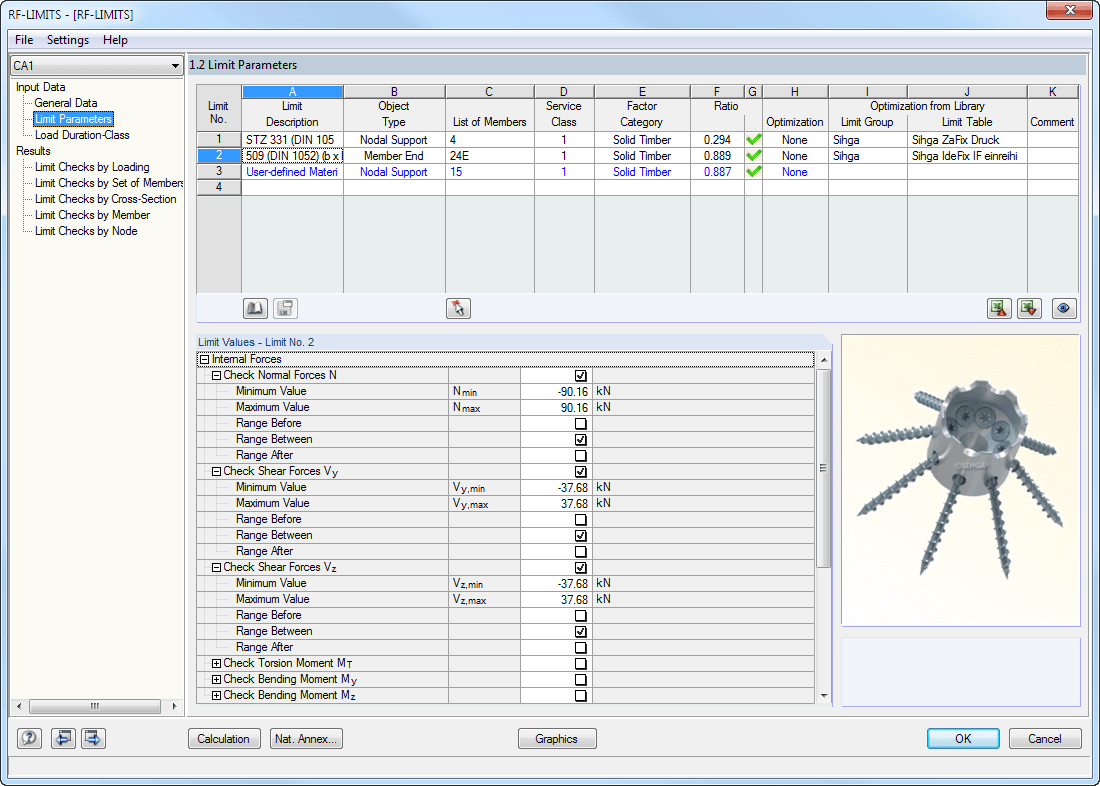Activate graphical member selection with the arrow icon

pos(458,308)
